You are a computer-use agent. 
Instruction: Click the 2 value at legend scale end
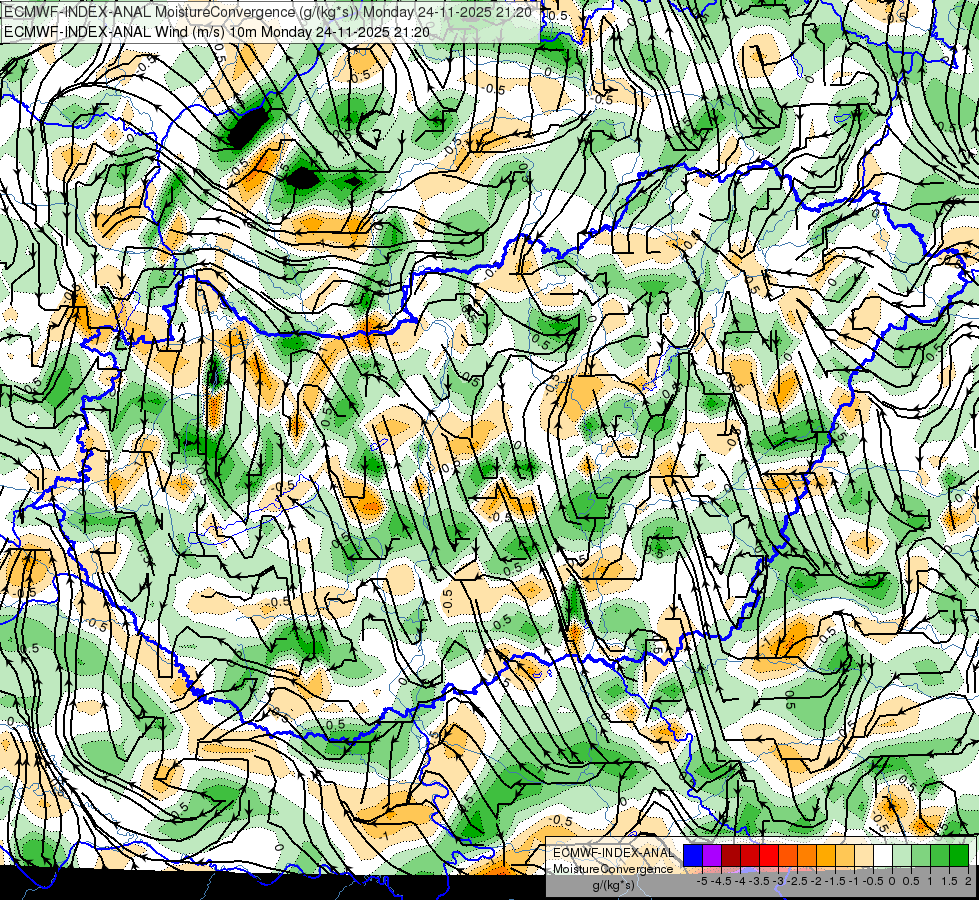coord(968,881)
